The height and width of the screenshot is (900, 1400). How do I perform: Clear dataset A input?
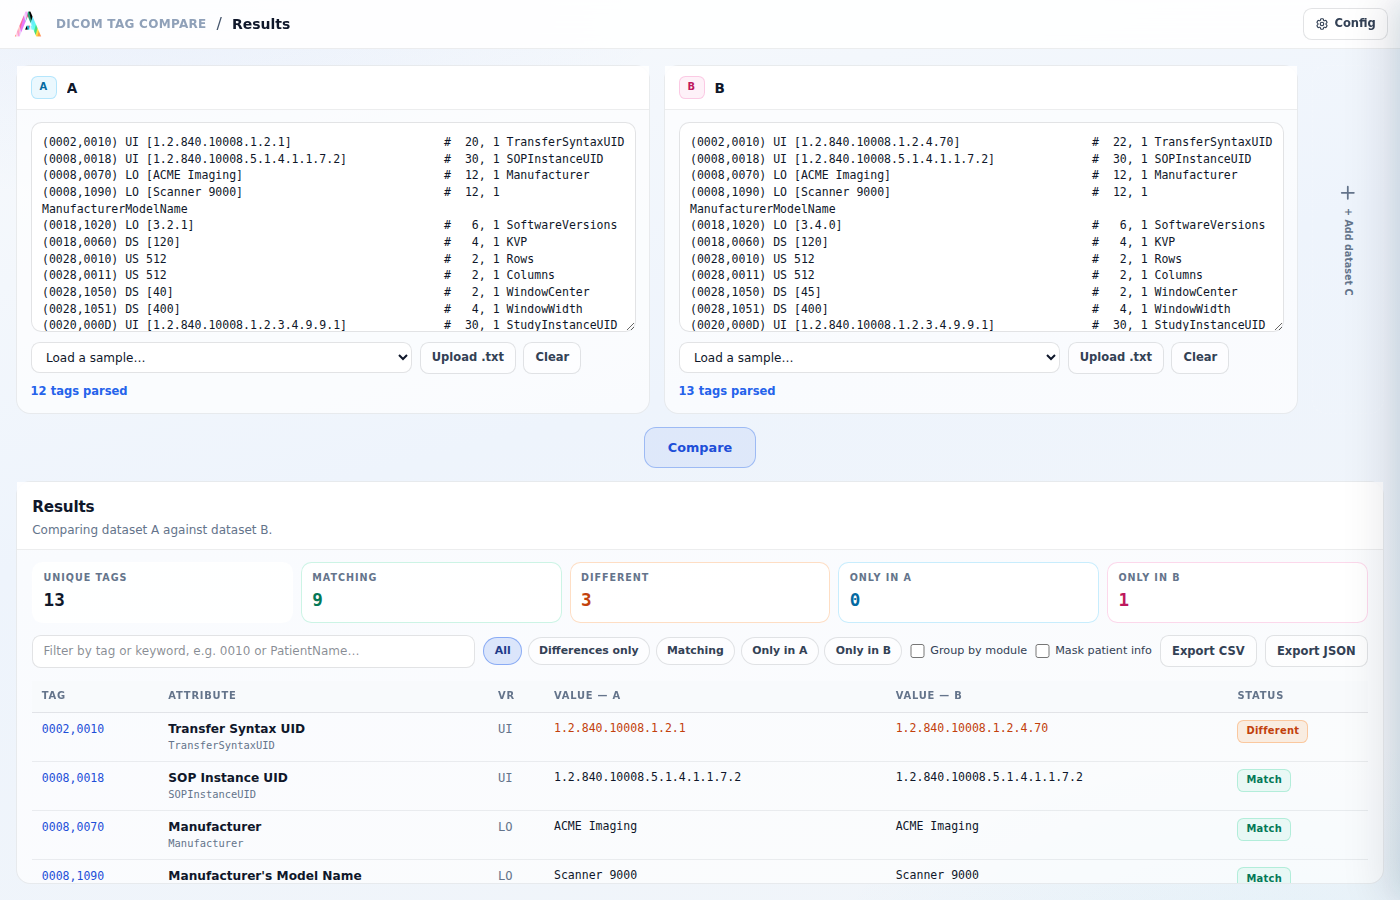(552, 358)
